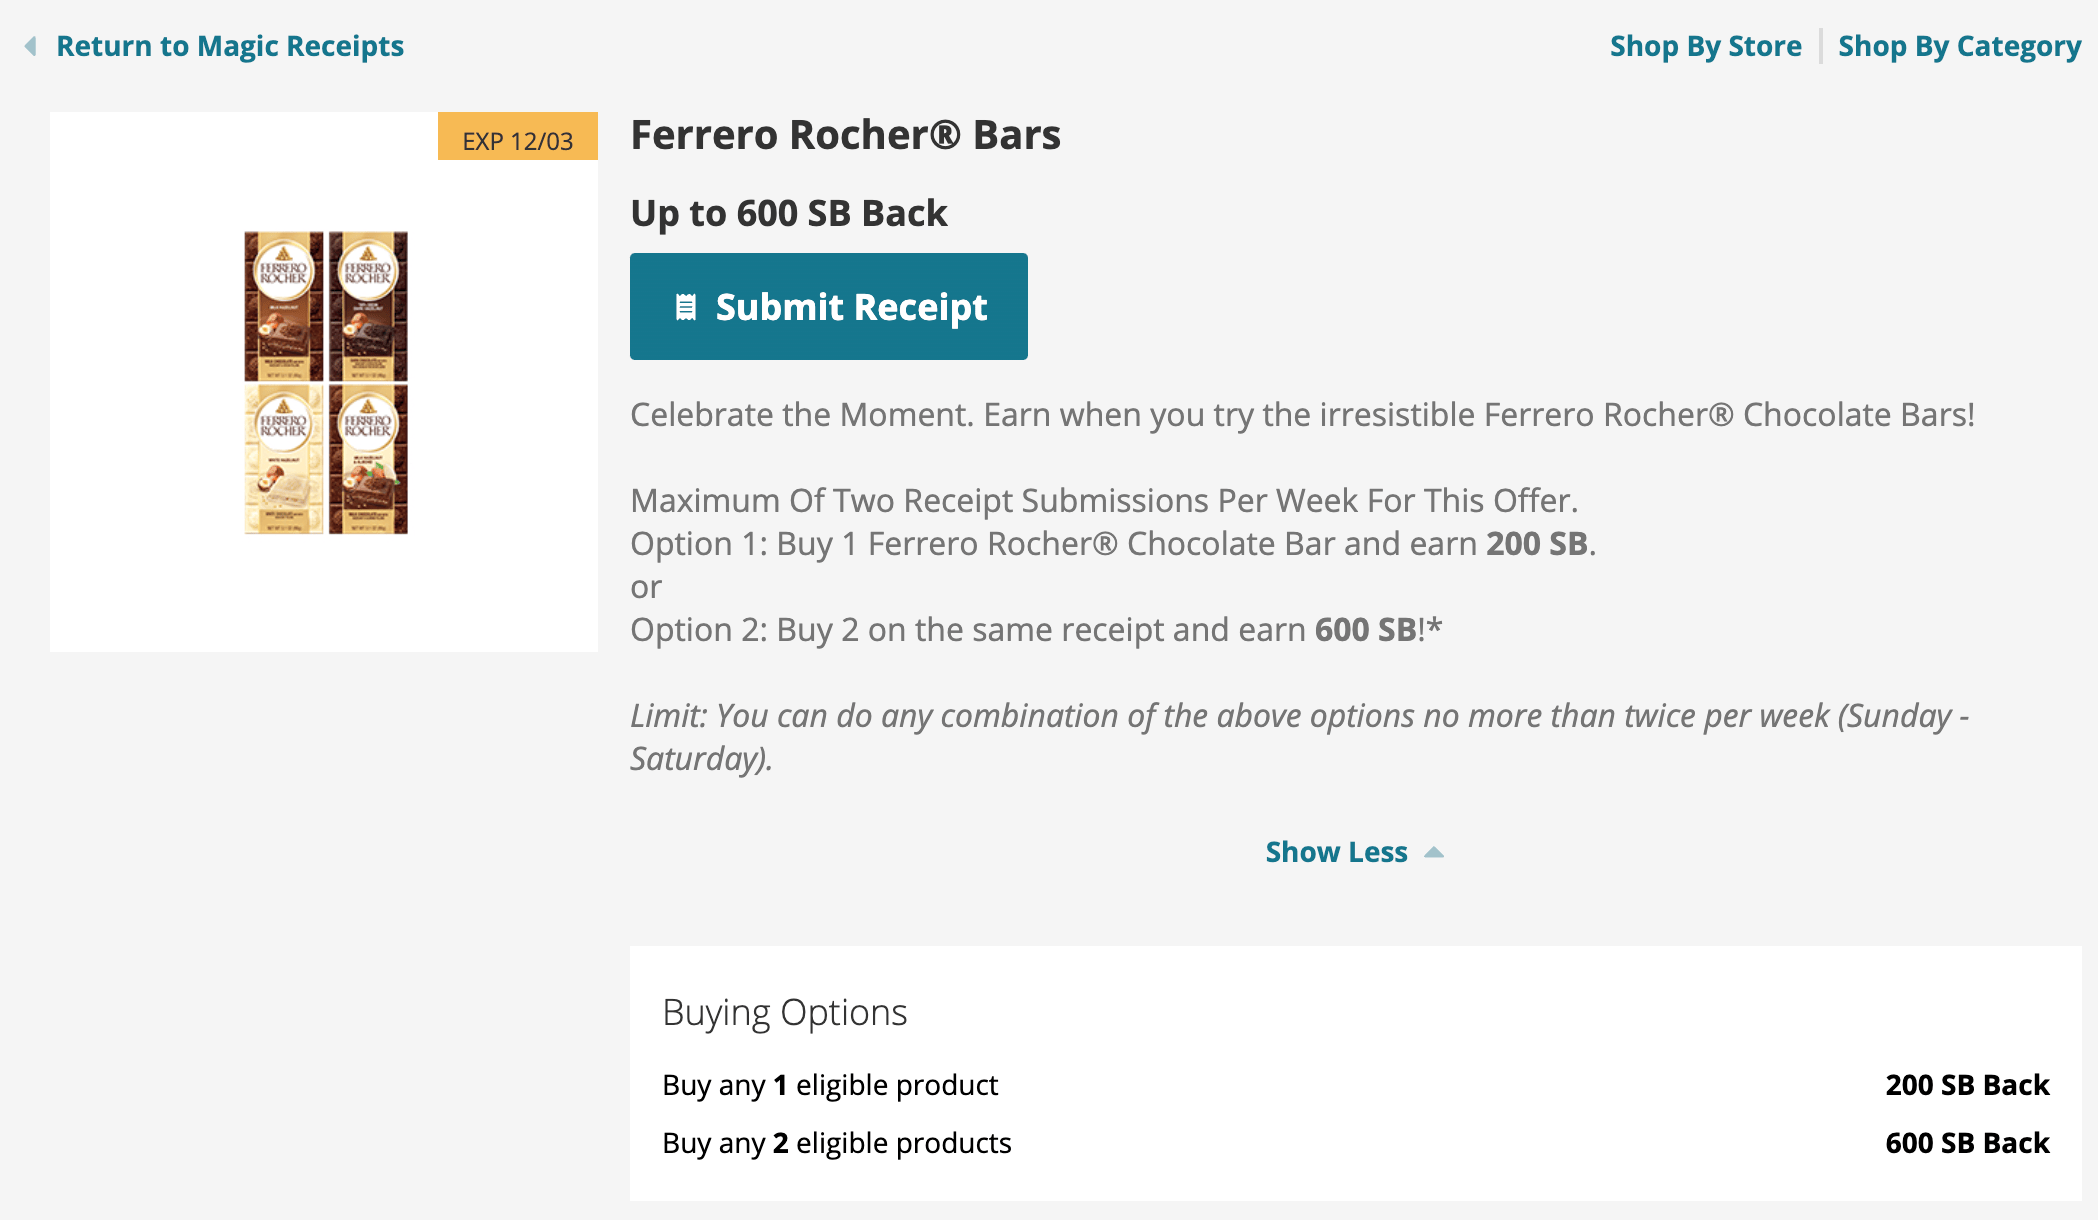The height and width of the screenshot is (1220, 2098).
Task: Click the Up to 600 SB Back heading
Action: tap(788, 212)
